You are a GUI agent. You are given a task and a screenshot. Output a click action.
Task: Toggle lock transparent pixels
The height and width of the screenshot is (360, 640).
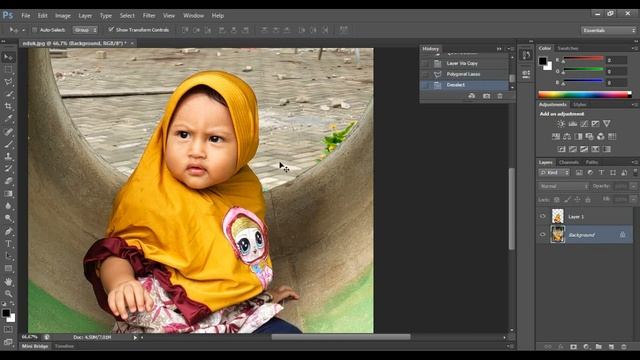(x=556, y=200)
